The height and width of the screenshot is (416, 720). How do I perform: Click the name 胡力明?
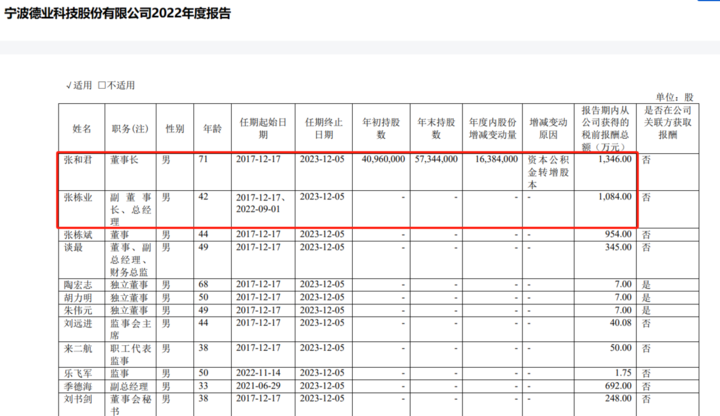(78, 298)
